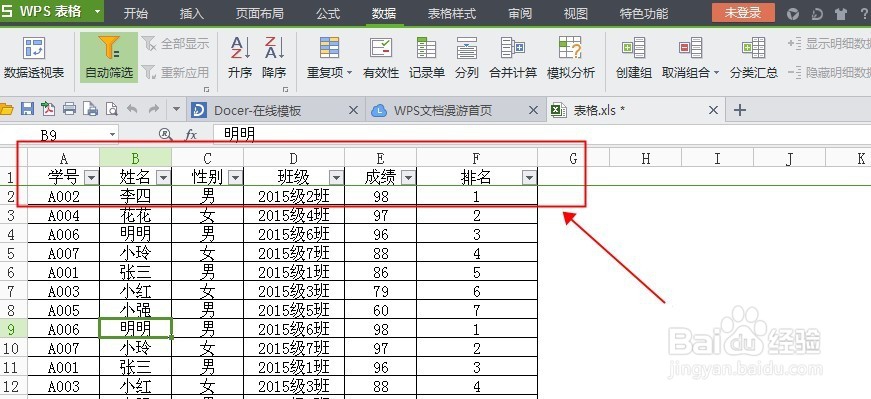
Task: Select cell containing A004
Action: coord(63,215)
